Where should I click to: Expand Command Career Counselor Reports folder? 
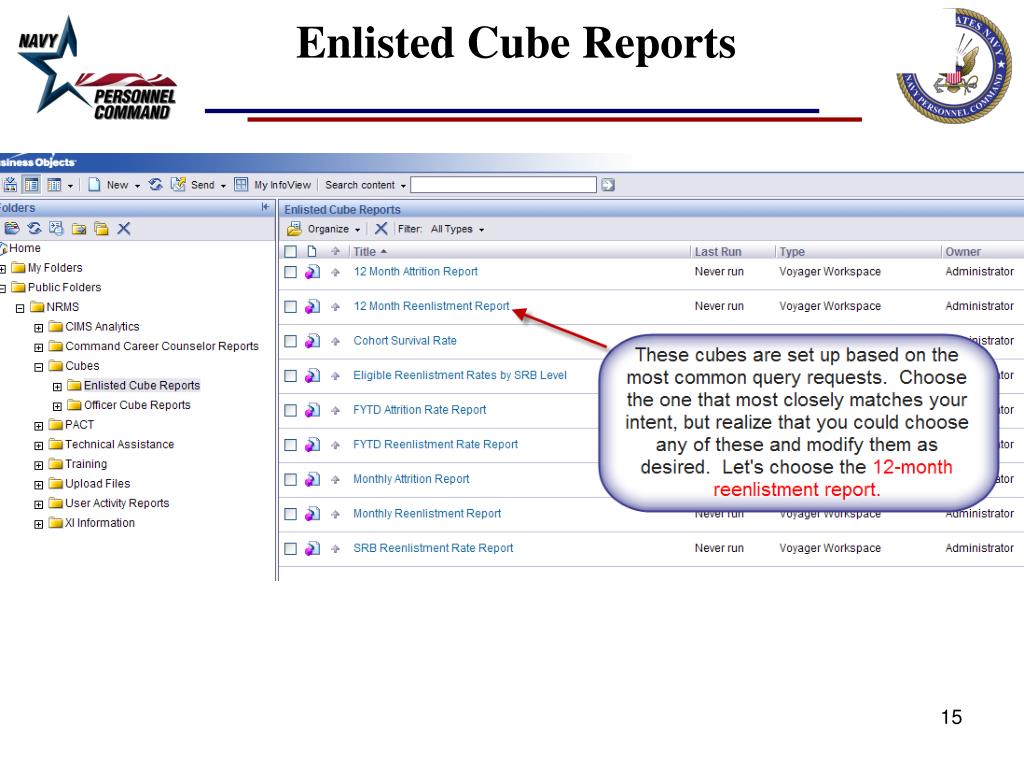[39, 347]
